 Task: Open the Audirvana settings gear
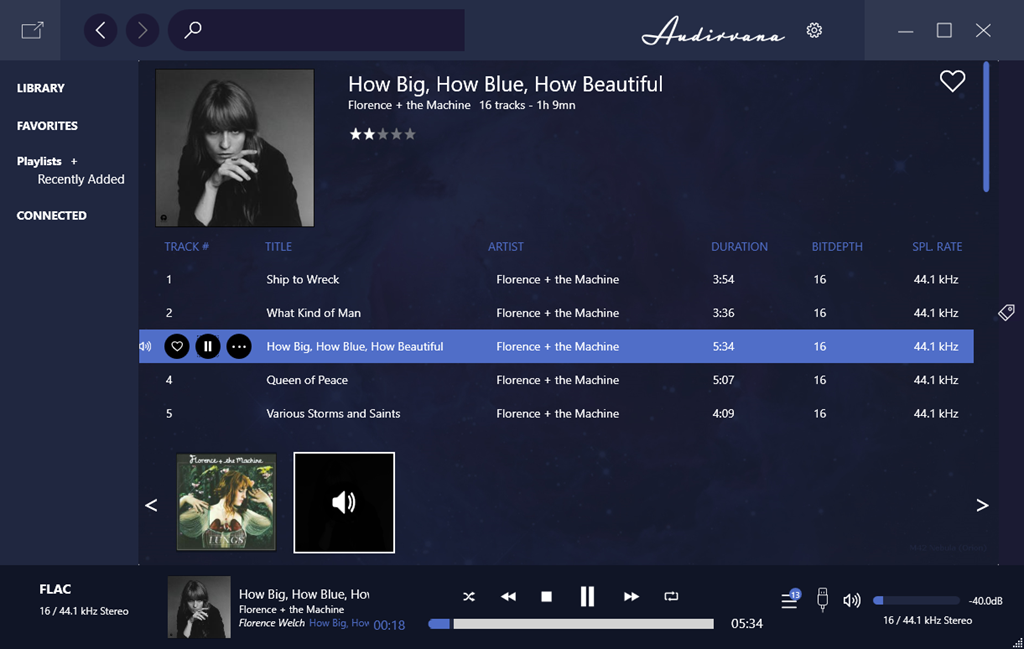pyautogui.click(x=814, y=31)
